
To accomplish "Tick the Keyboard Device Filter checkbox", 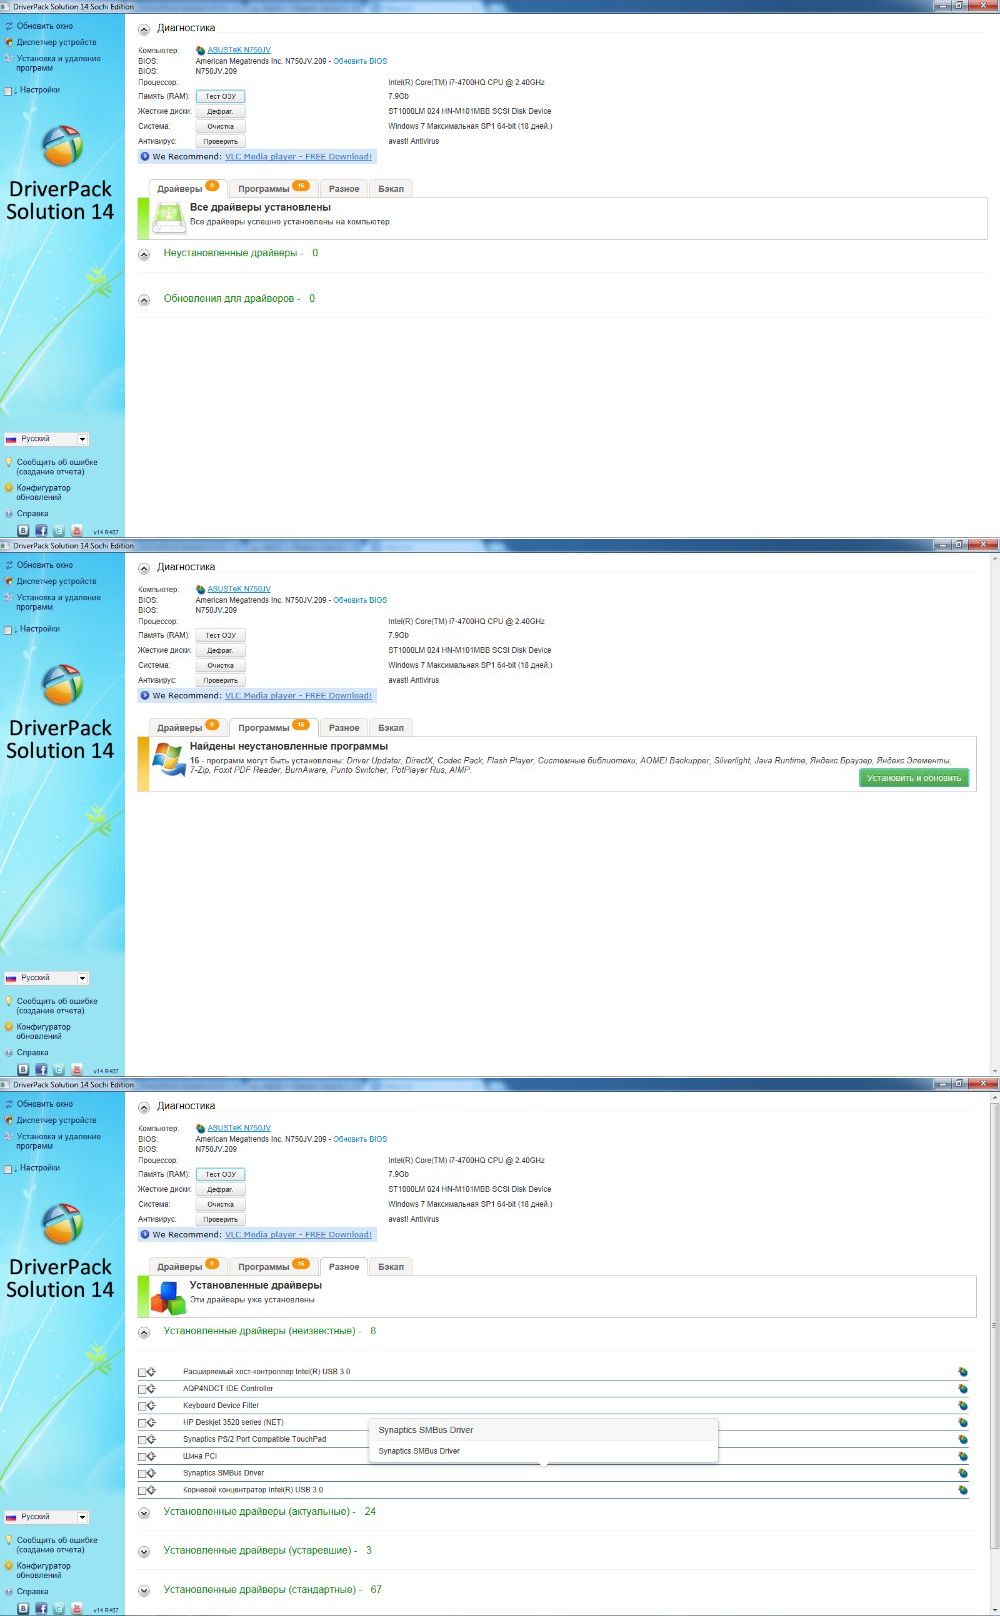I will coord(142,1407).
